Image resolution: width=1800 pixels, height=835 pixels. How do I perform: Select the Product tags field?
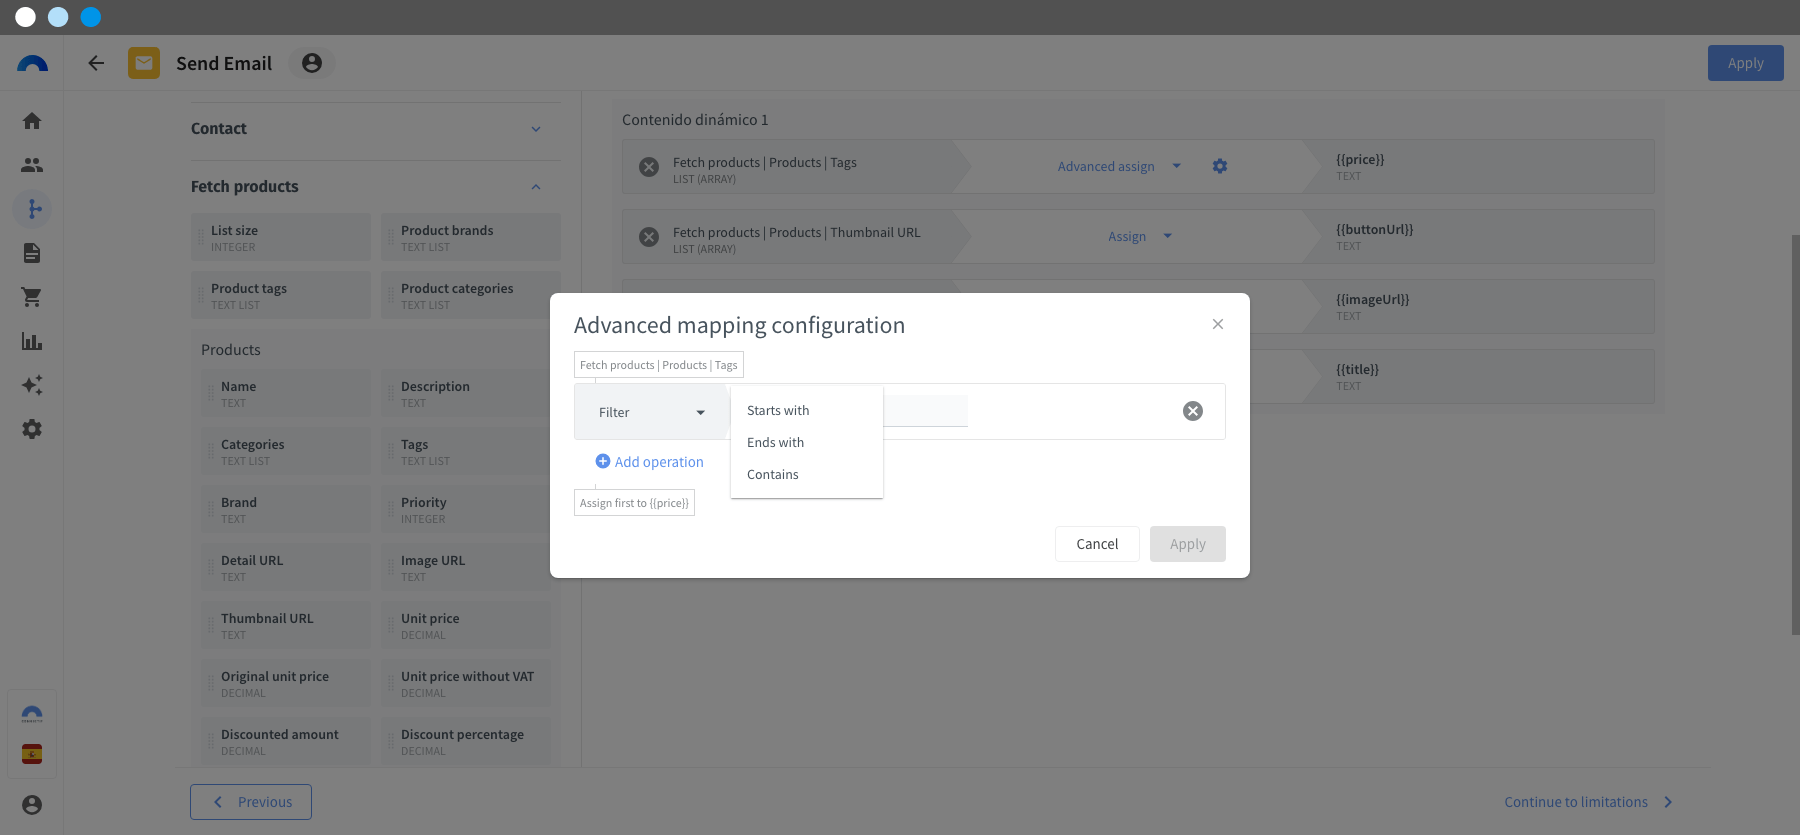click(281, 295)
